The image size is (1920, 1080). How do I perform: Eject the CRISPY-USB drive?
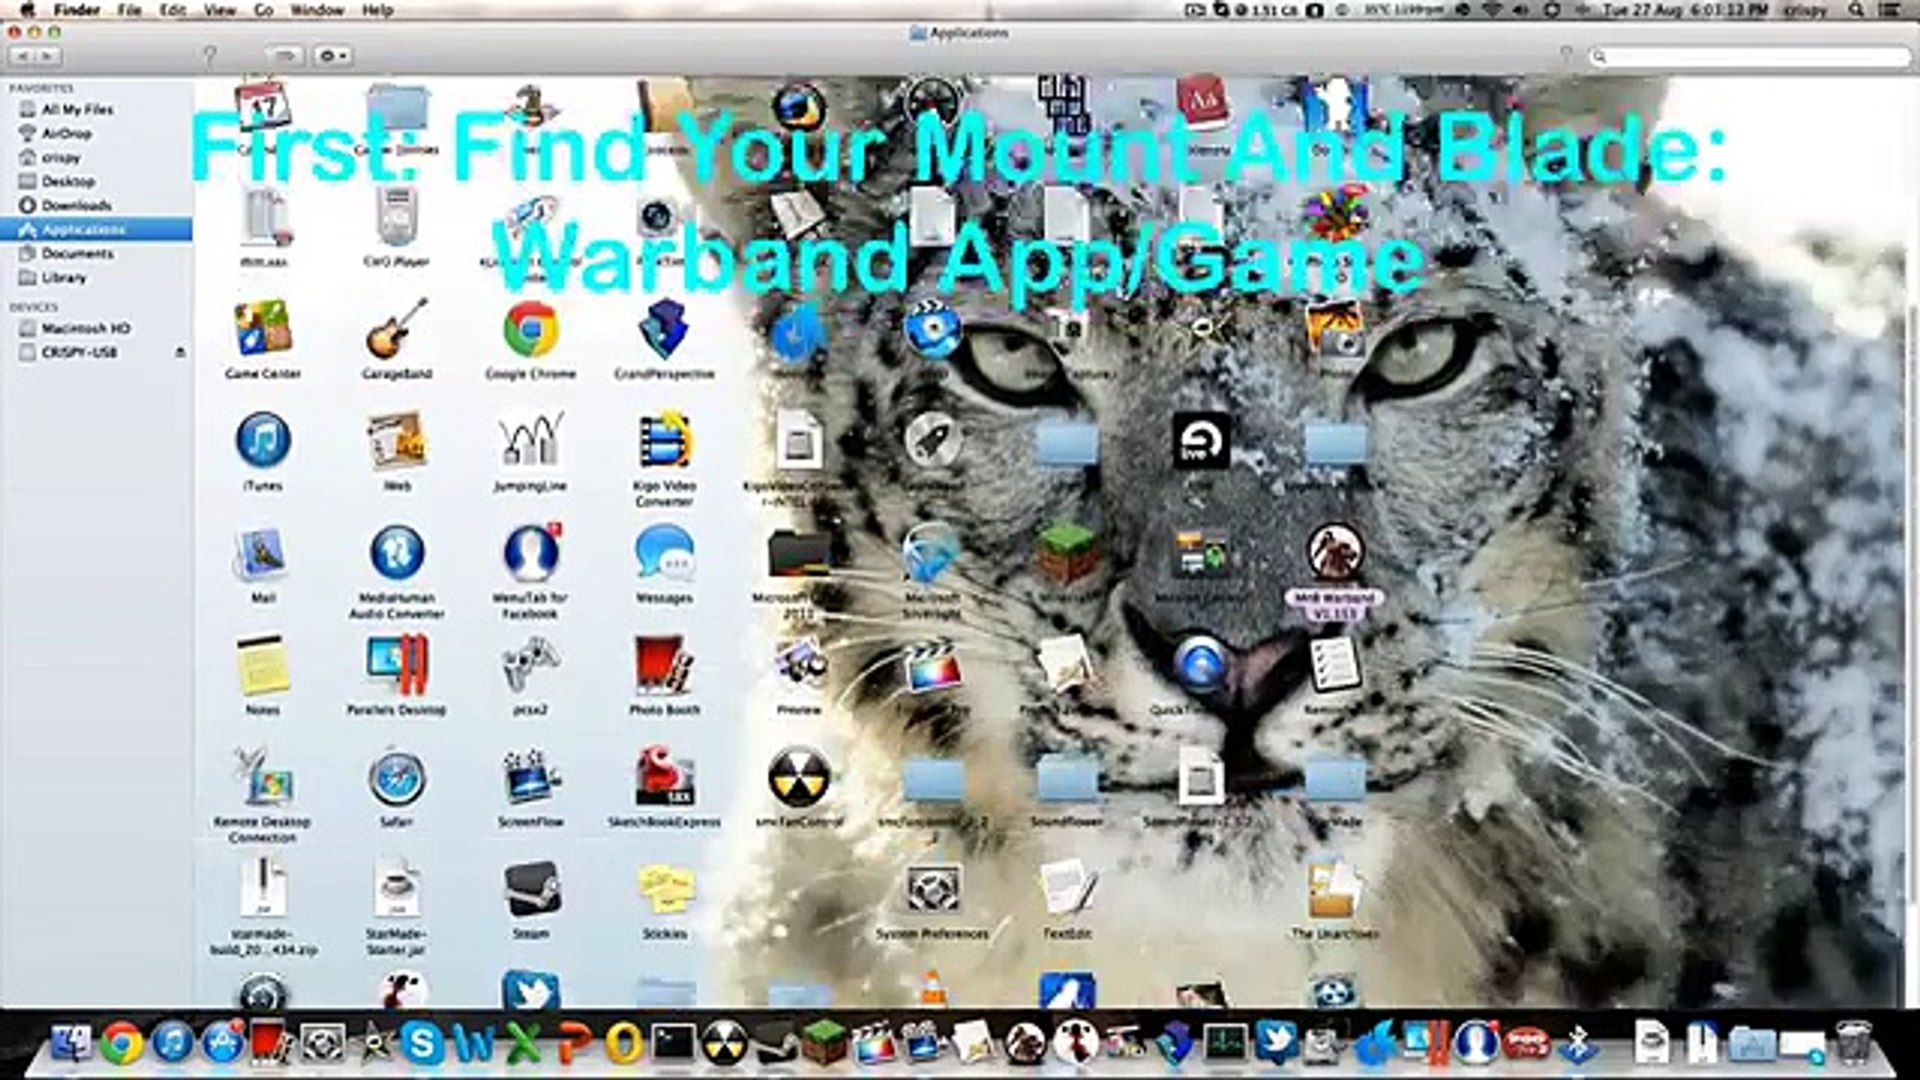coord(180,352)
